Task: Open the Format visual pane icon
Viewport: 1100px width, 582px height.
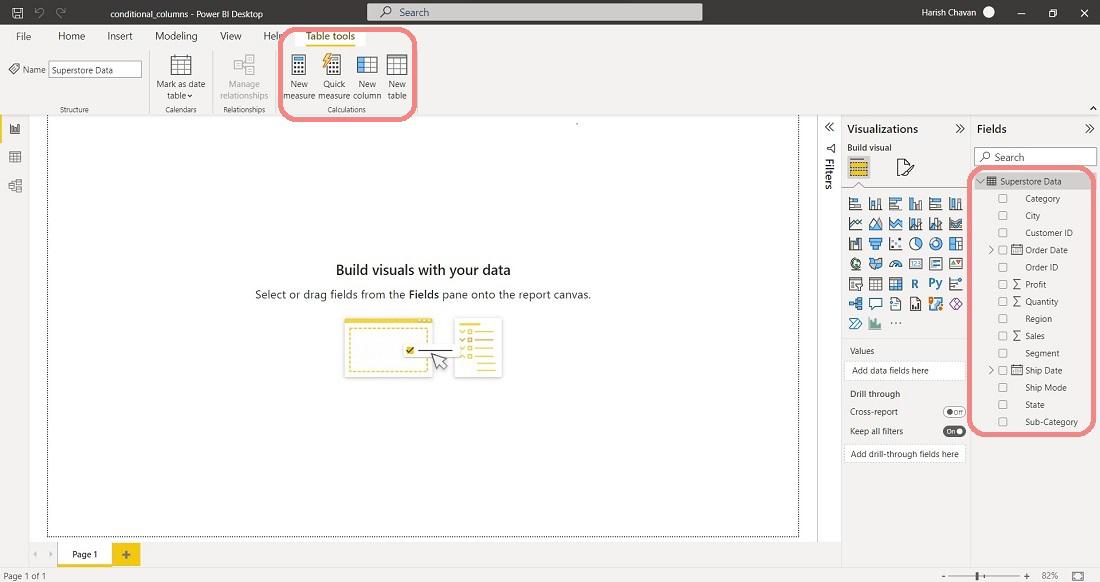Action: coord(905,168)
